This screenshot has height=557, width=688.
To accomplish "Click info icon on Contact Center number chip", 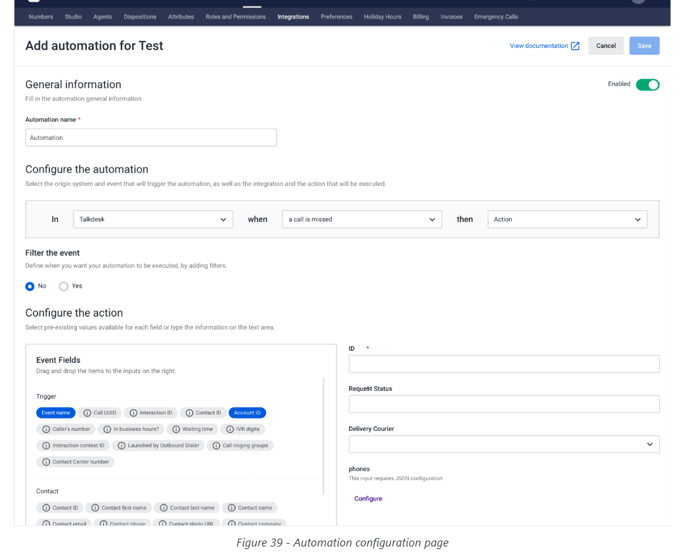I will [45, 462].
